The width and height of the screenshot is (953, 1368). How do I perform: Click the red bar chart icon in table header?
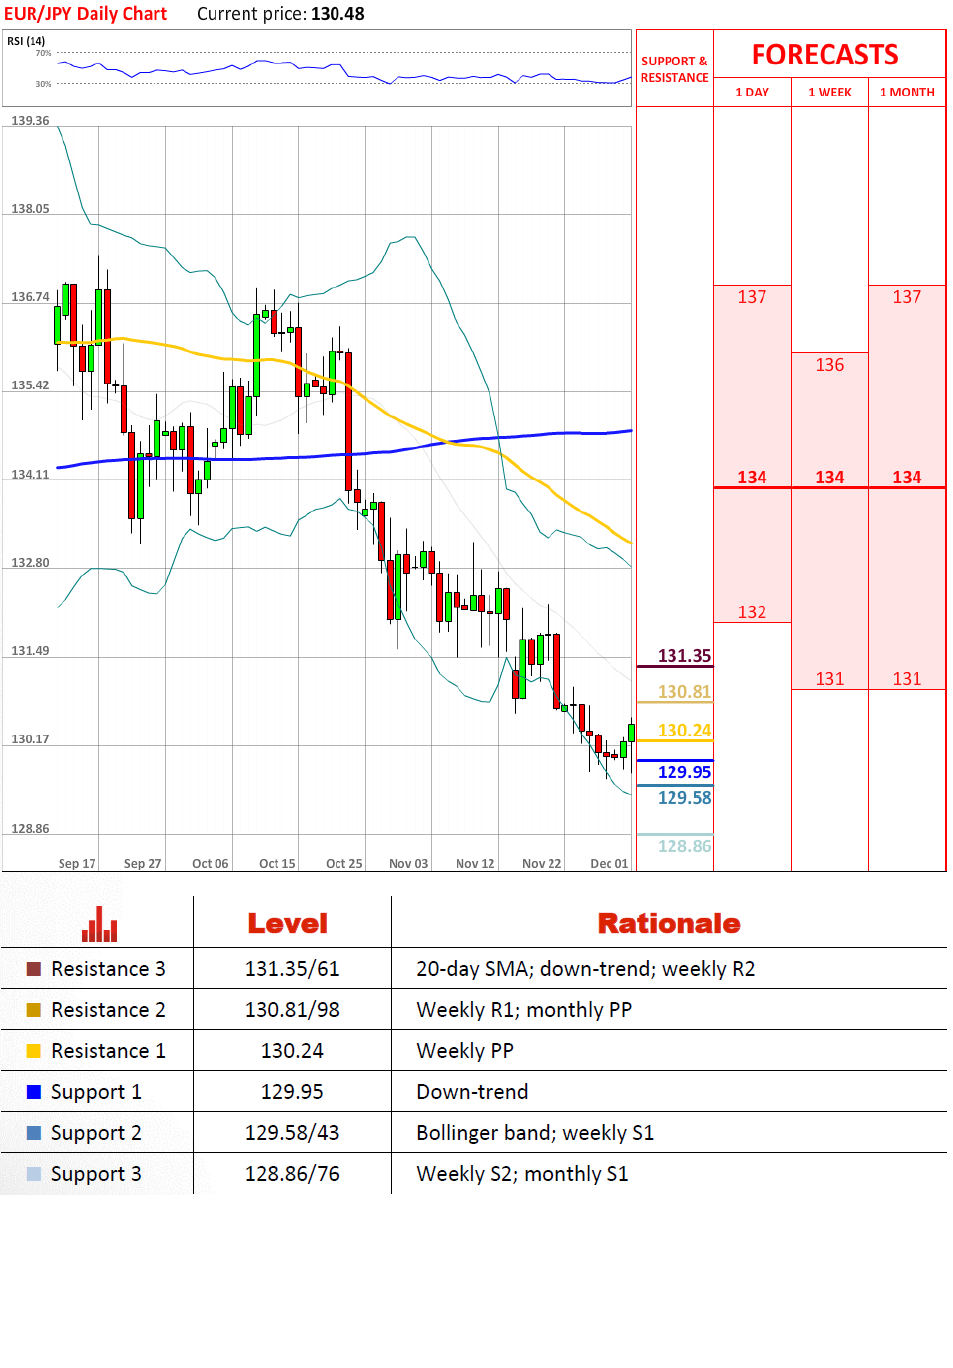100,923
